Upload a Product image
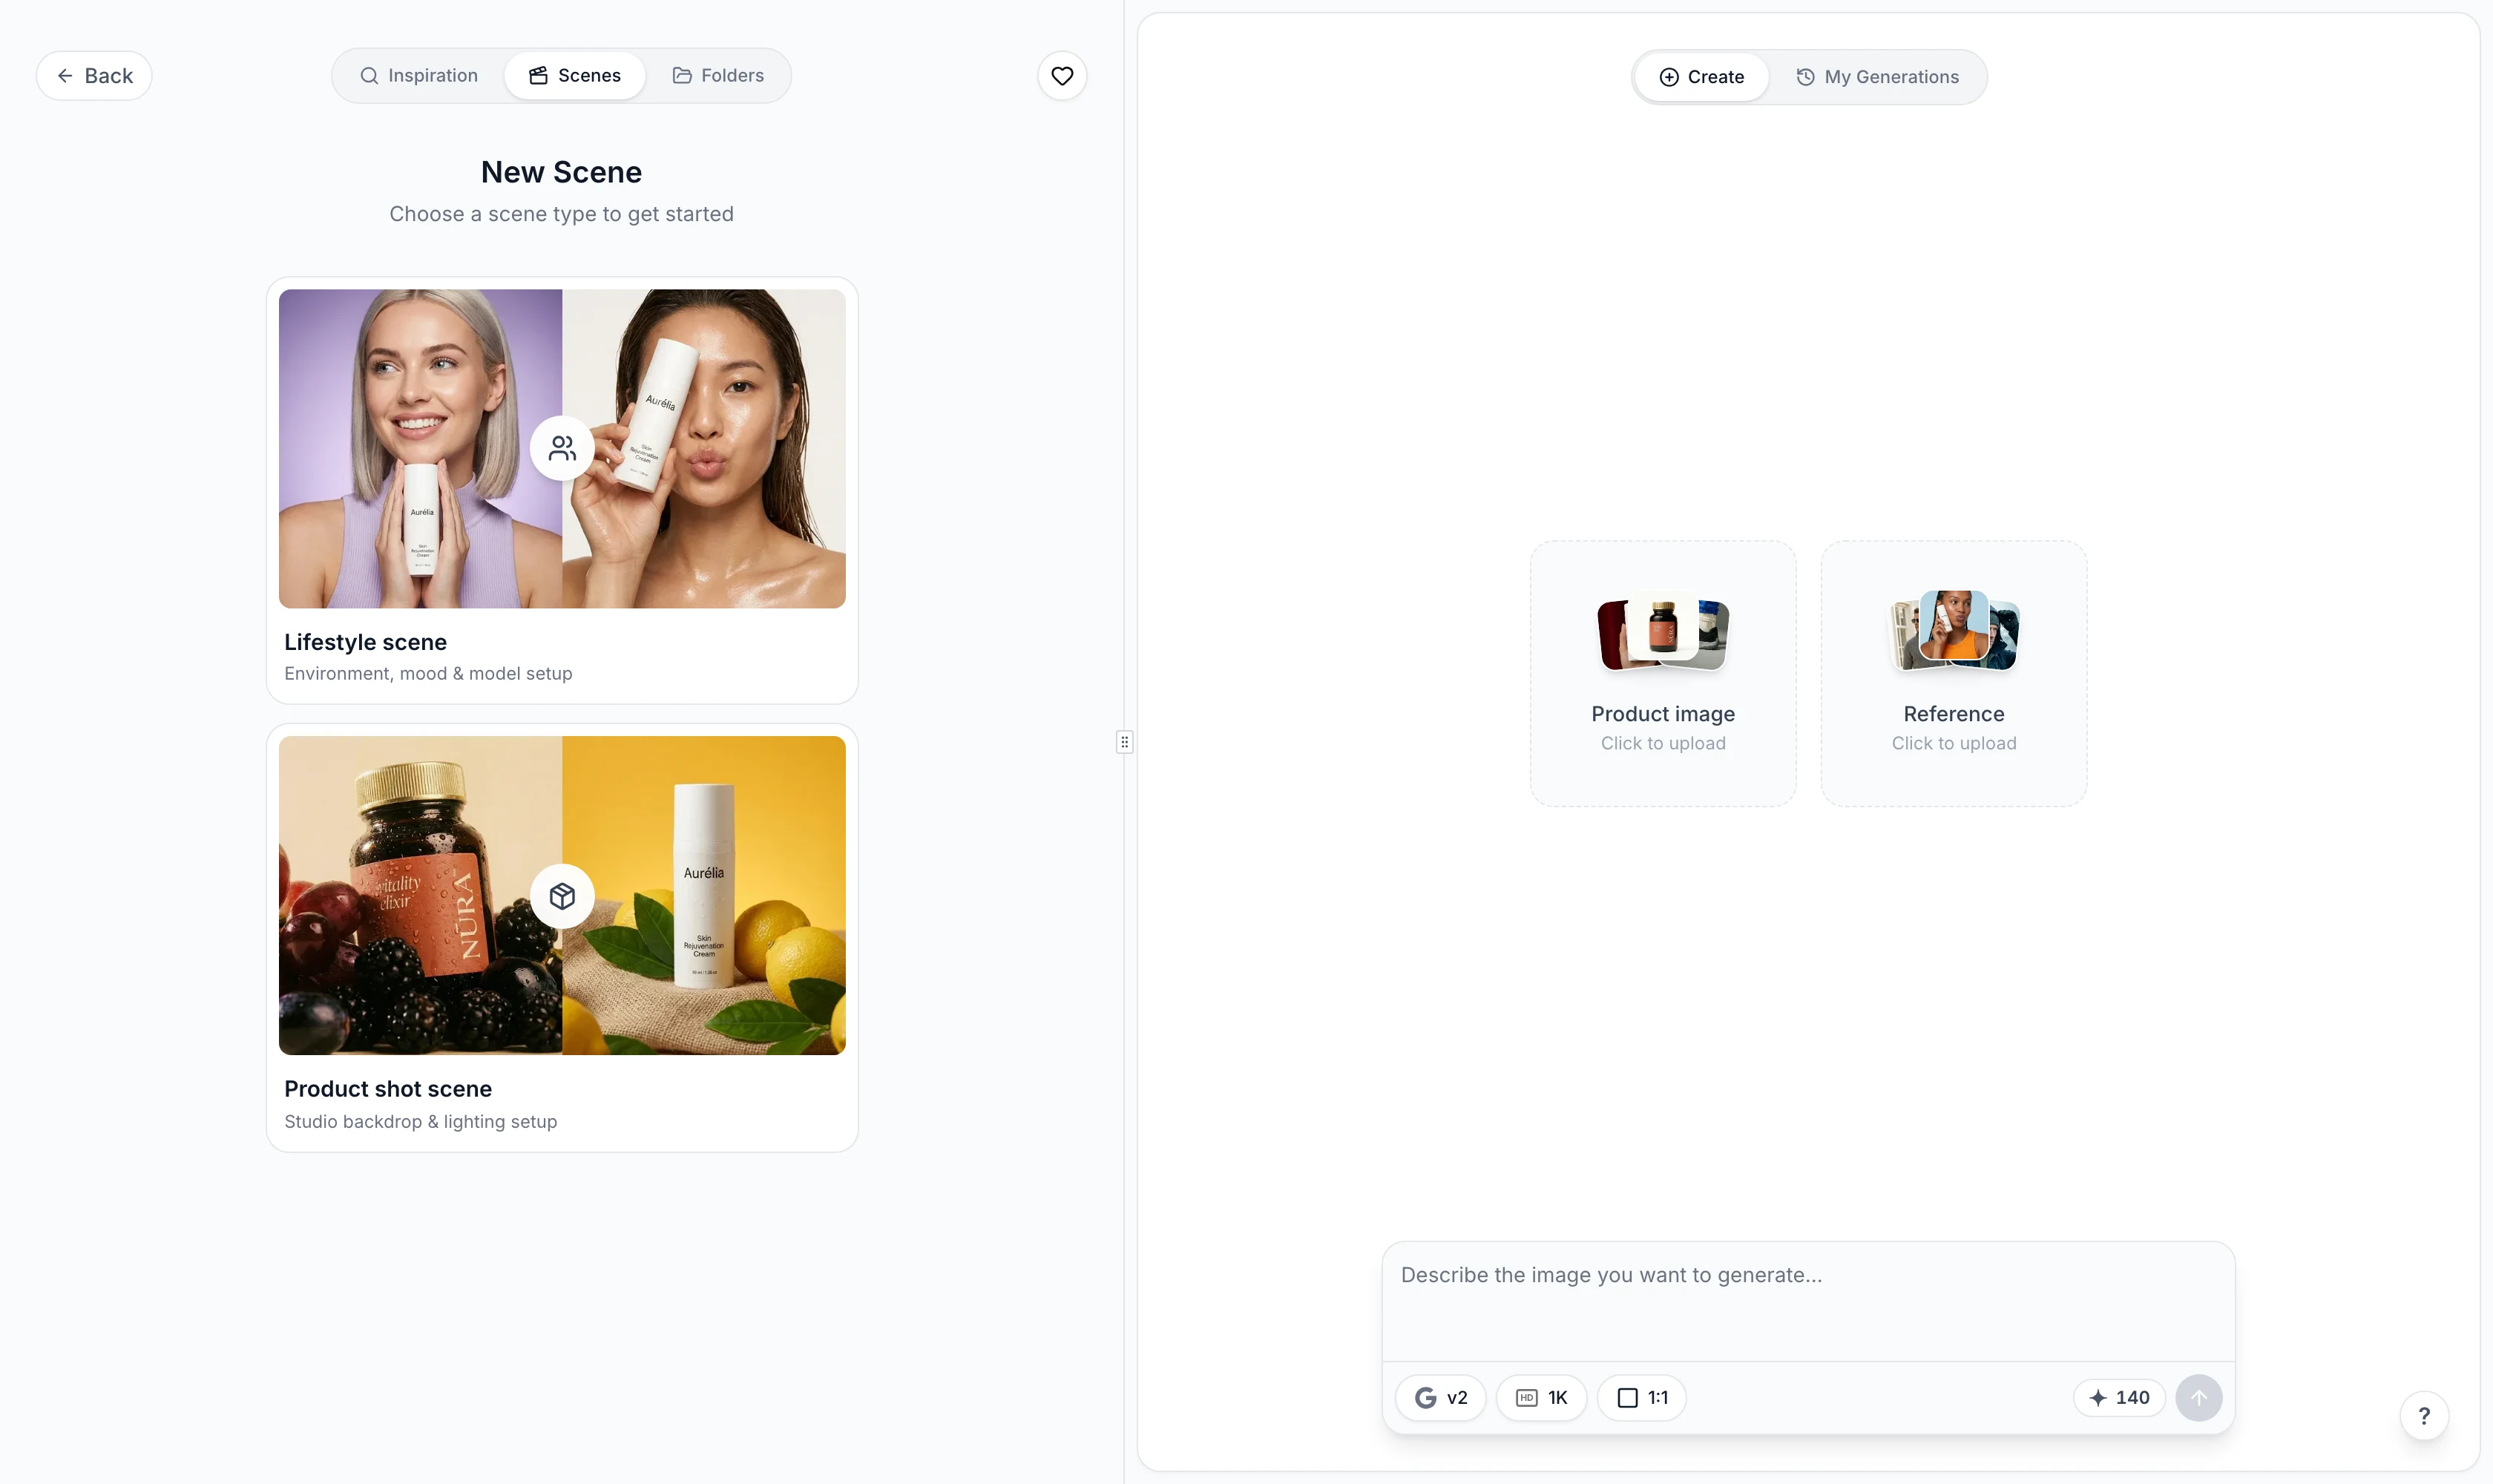Screen dimensions: 2493x1484 pos(1663,674)
